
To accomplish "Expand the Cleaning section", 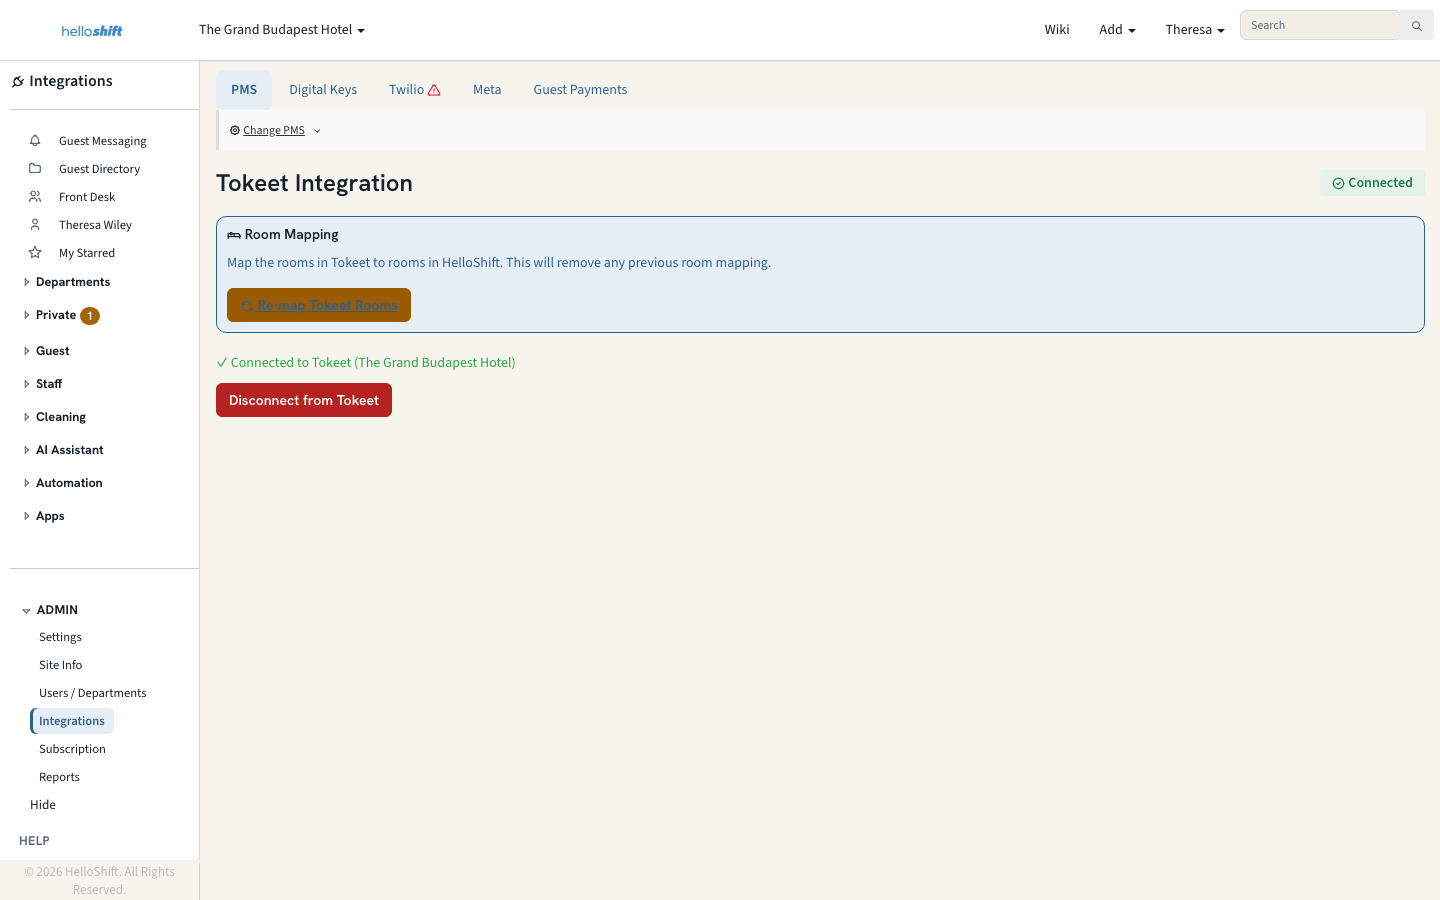I will (x=27, y=417).
